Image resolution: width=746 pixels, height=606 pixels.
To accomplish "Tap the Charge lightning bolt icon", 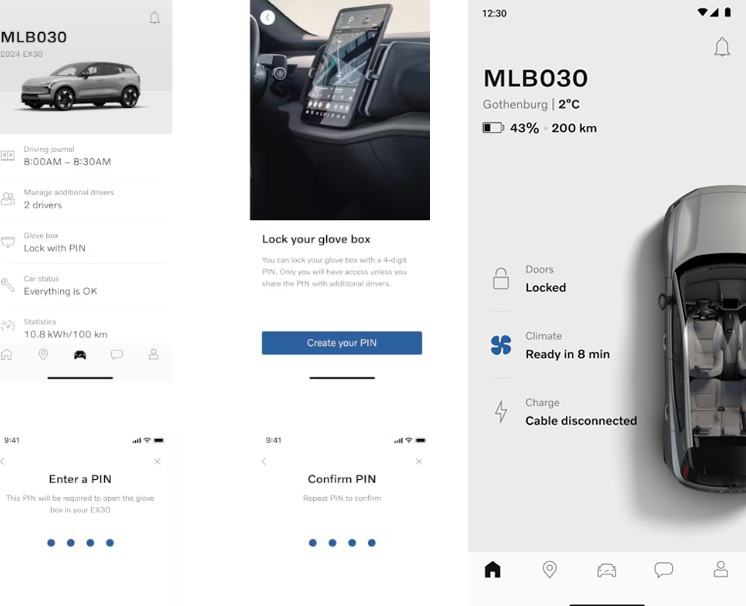I will 501,411.
